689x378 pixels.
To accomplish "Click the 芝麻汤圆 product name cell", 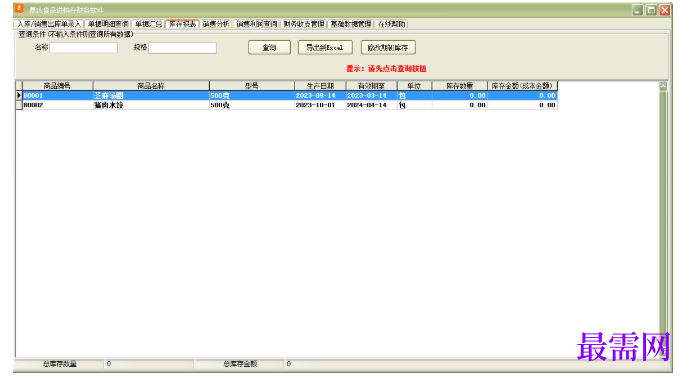I will [x=151, y=95].
